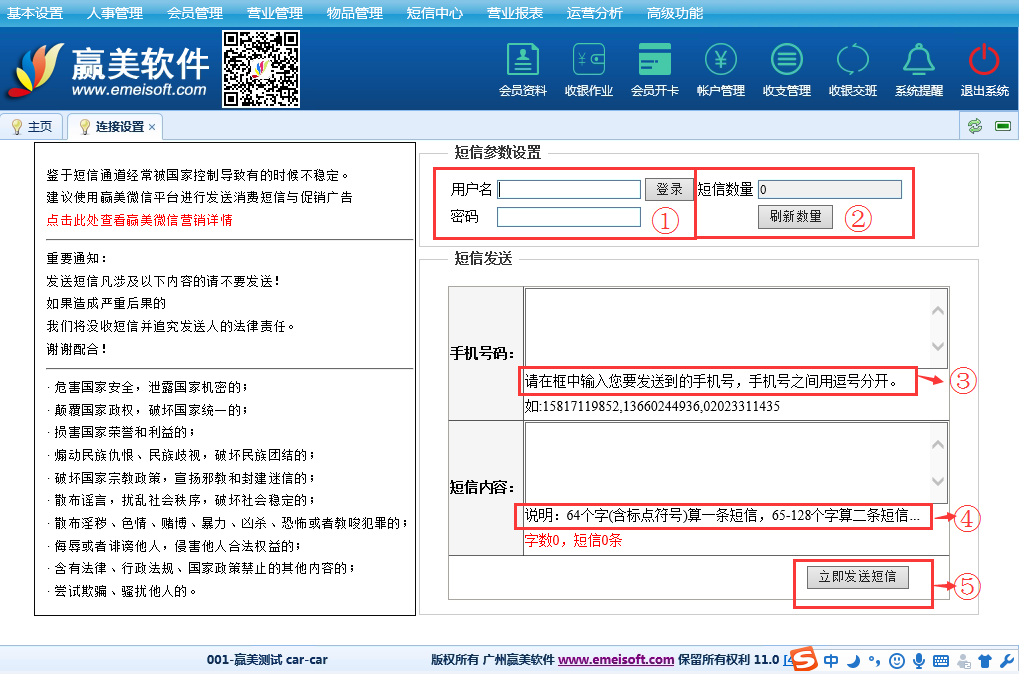Click the 刷新数量 button
1019x674 pixels.
tap(795, 216)
